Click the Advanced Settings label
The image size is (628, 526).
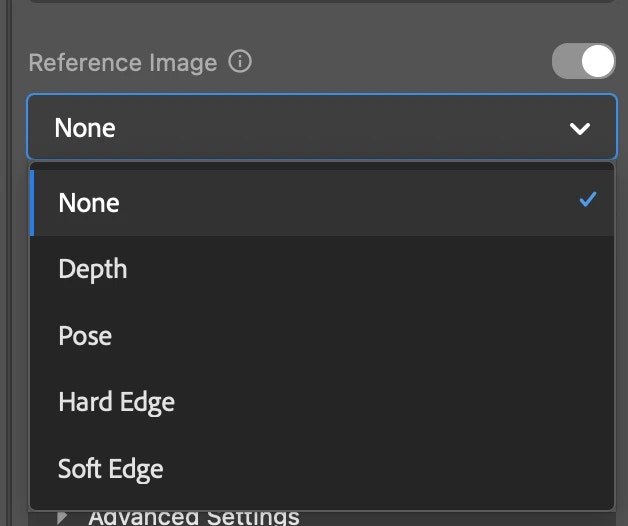[194, 517]
